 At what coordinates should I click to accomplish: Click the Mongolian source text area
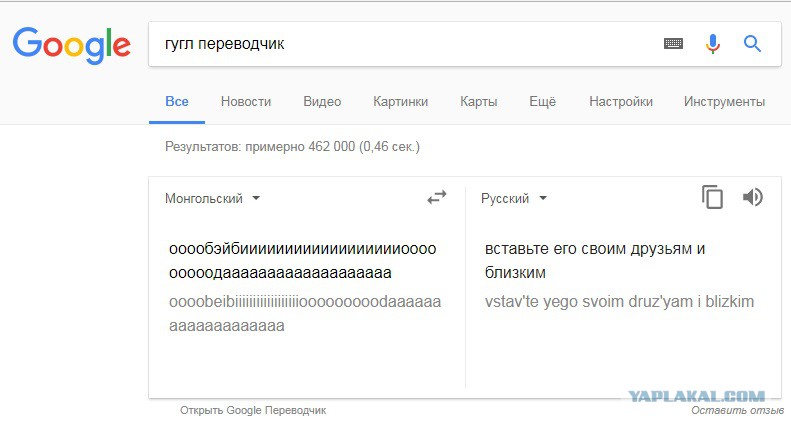click(x=303, y=260)
